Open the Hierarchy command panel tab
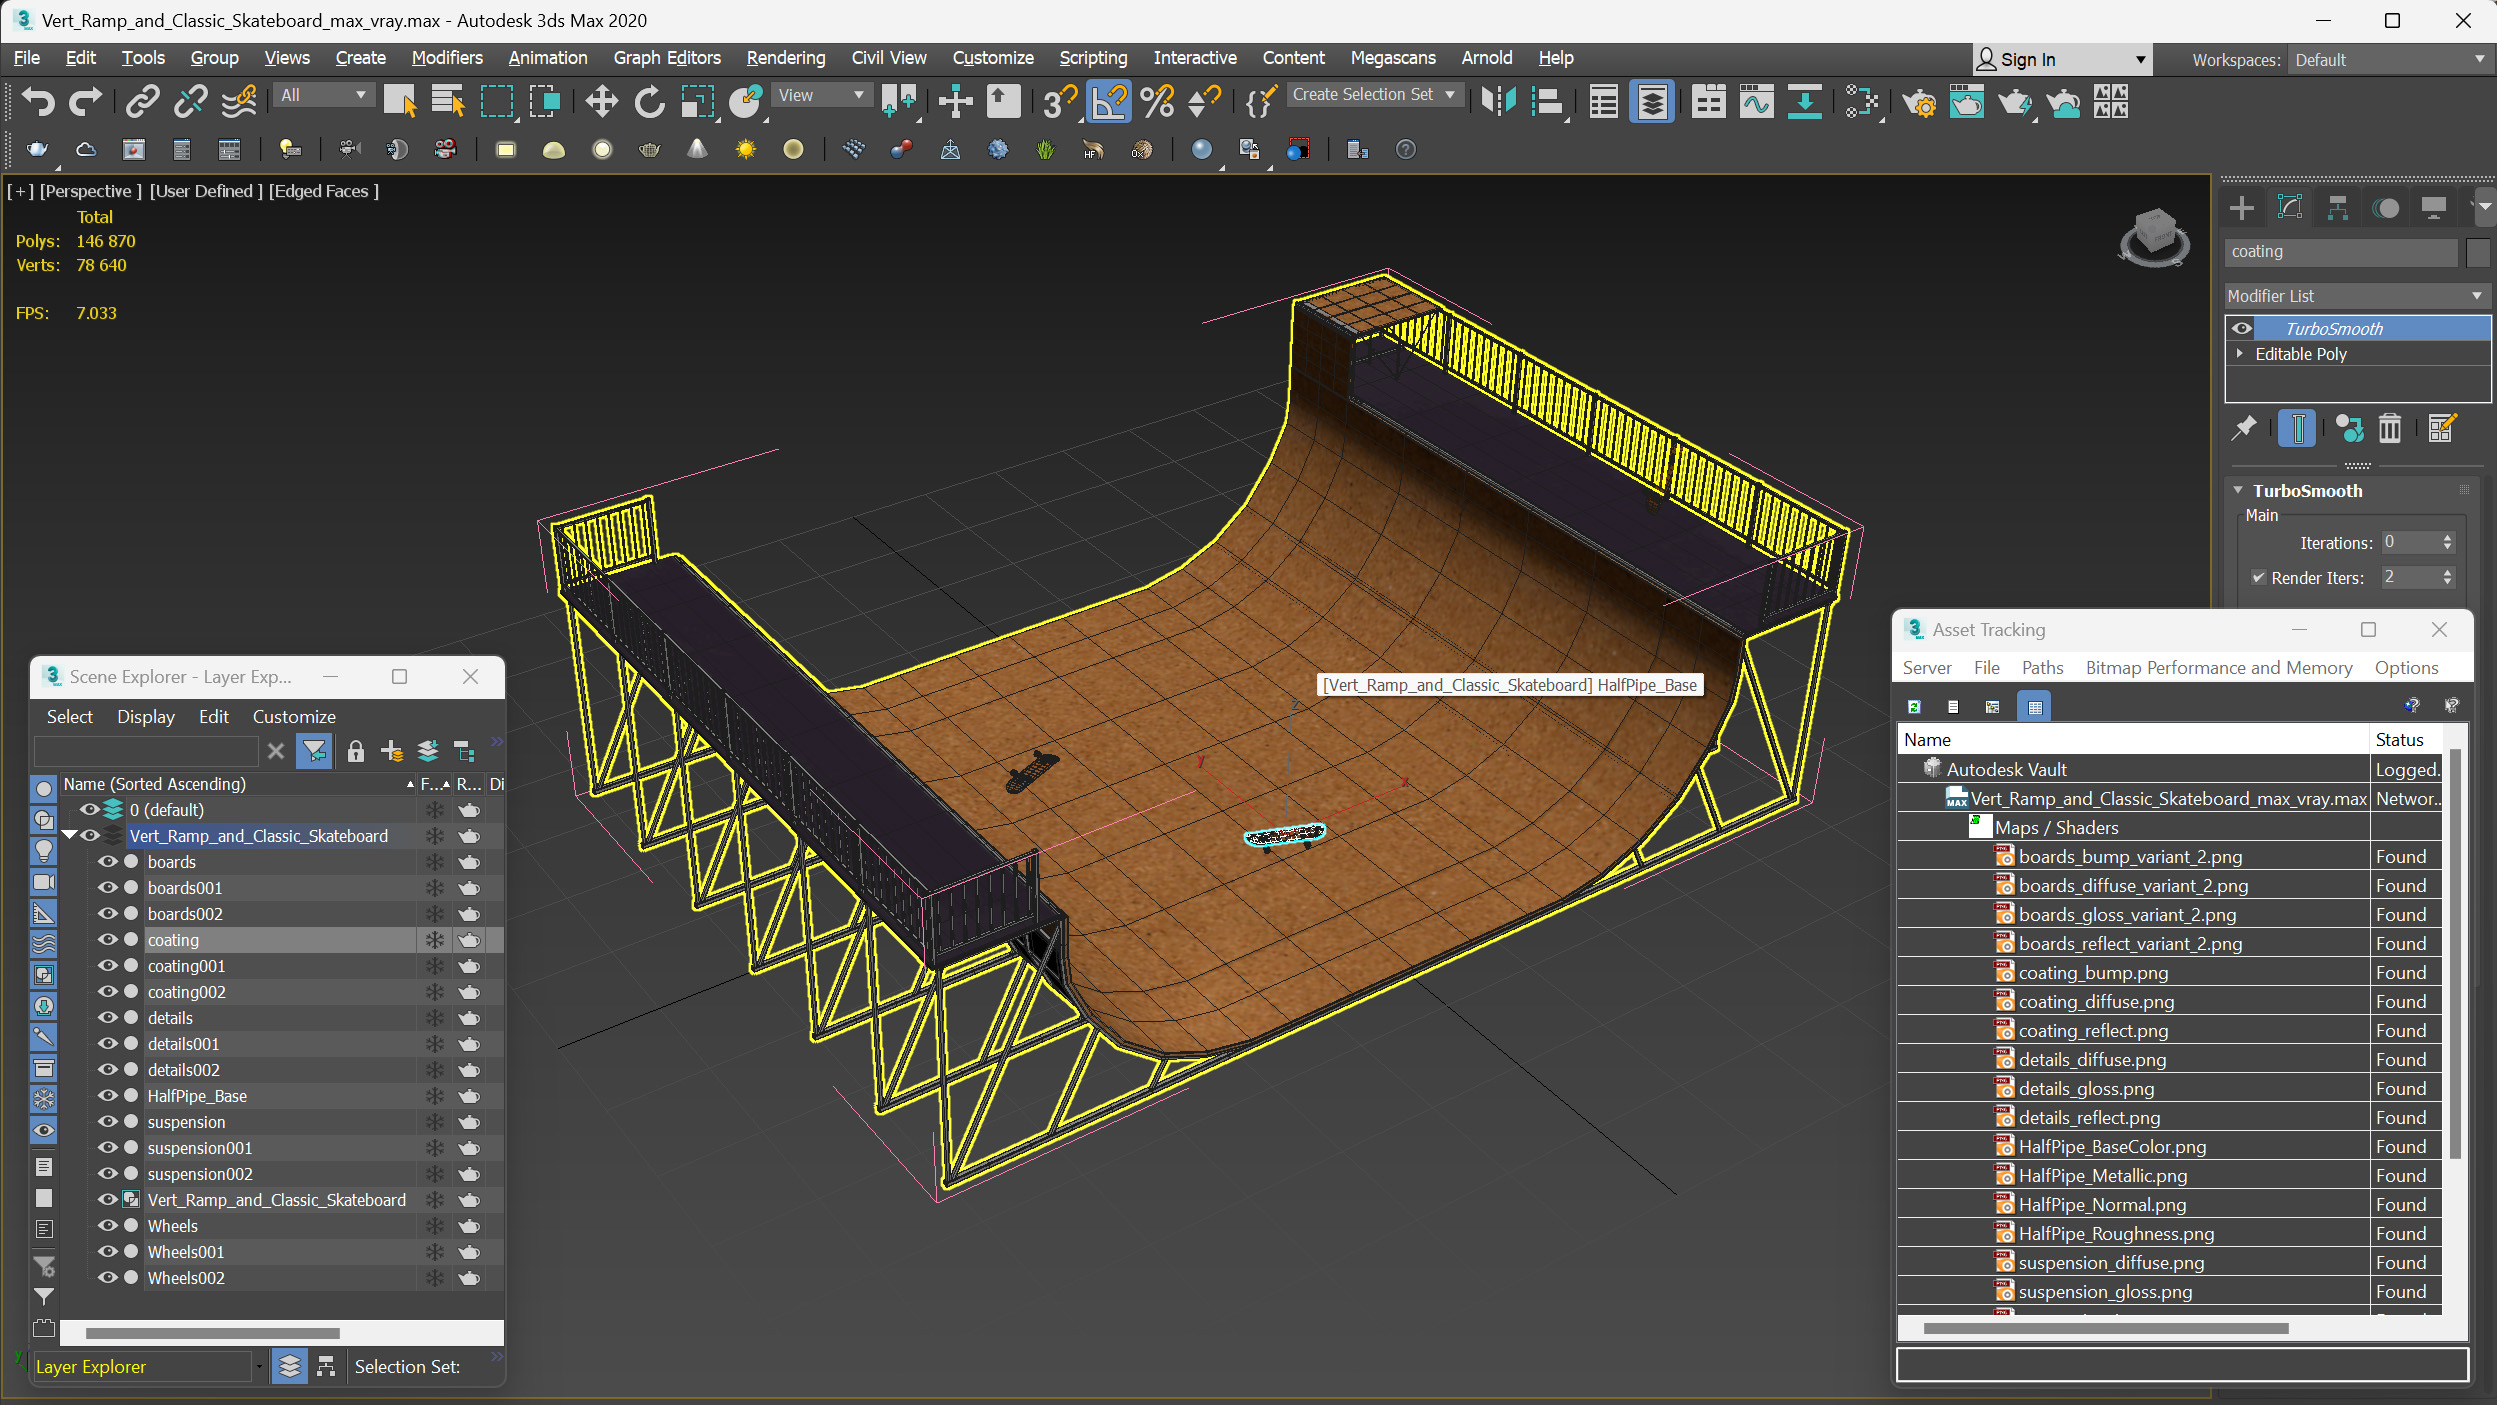 pos(2337,208)
